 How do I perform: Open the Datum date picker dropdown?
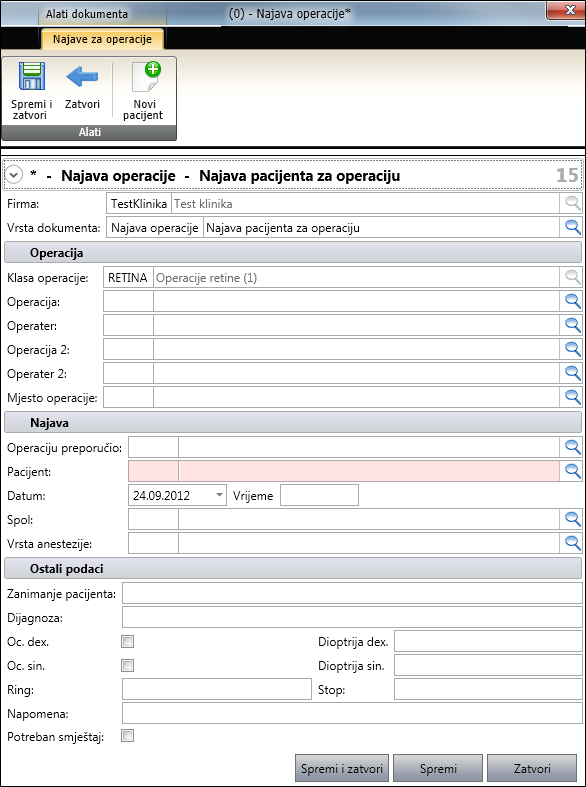pos(219,495)
